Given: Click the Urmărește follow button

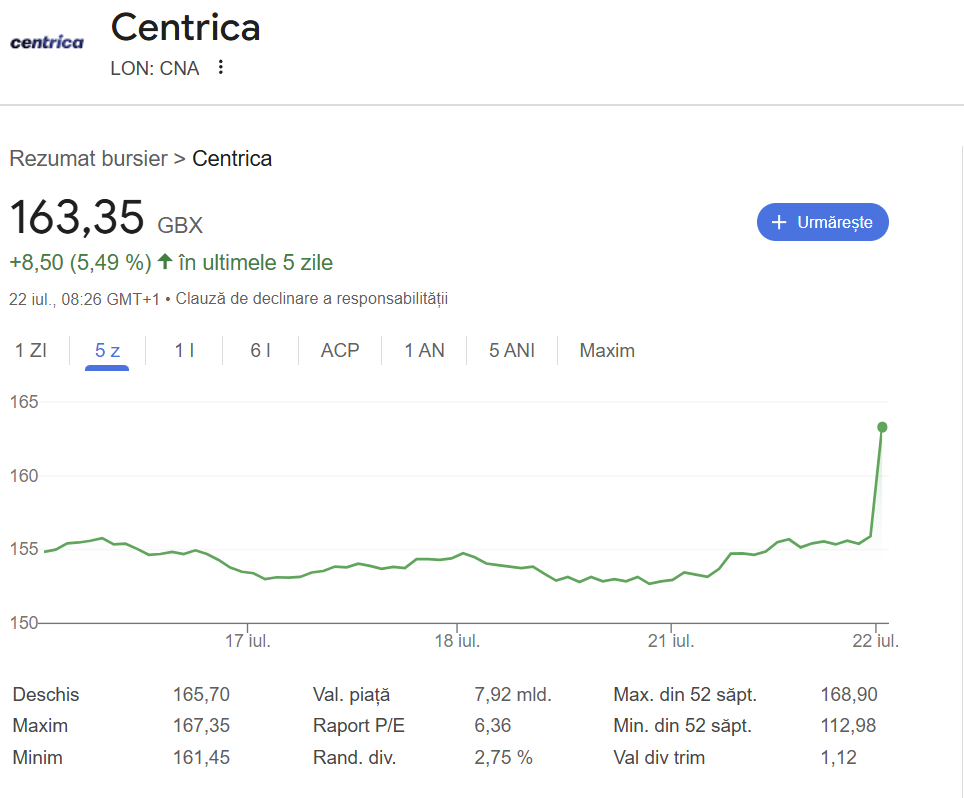Looking at the screenshot, I should (x=823, y=222).
